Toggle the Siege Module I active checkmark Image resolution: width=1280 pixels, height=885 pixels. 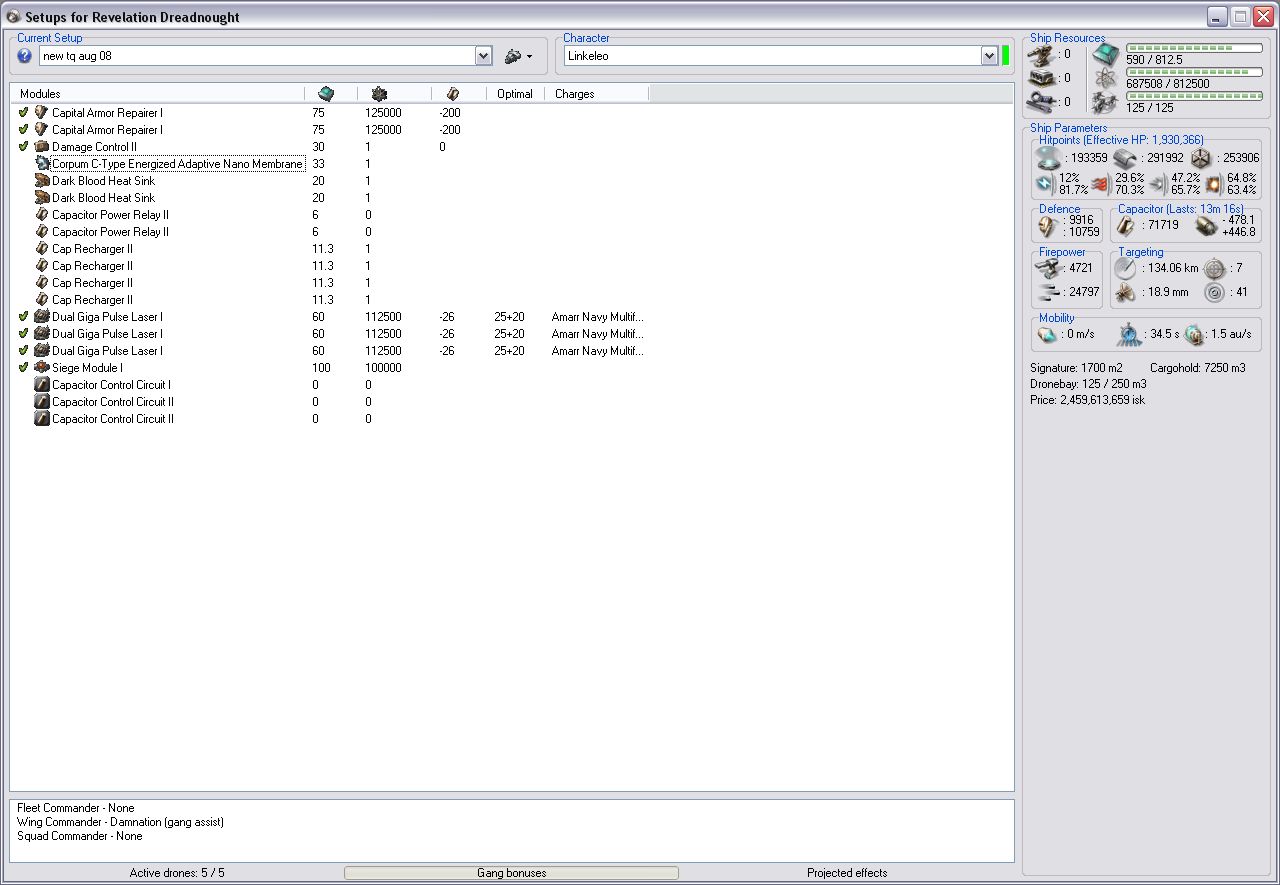click(23, 368)
